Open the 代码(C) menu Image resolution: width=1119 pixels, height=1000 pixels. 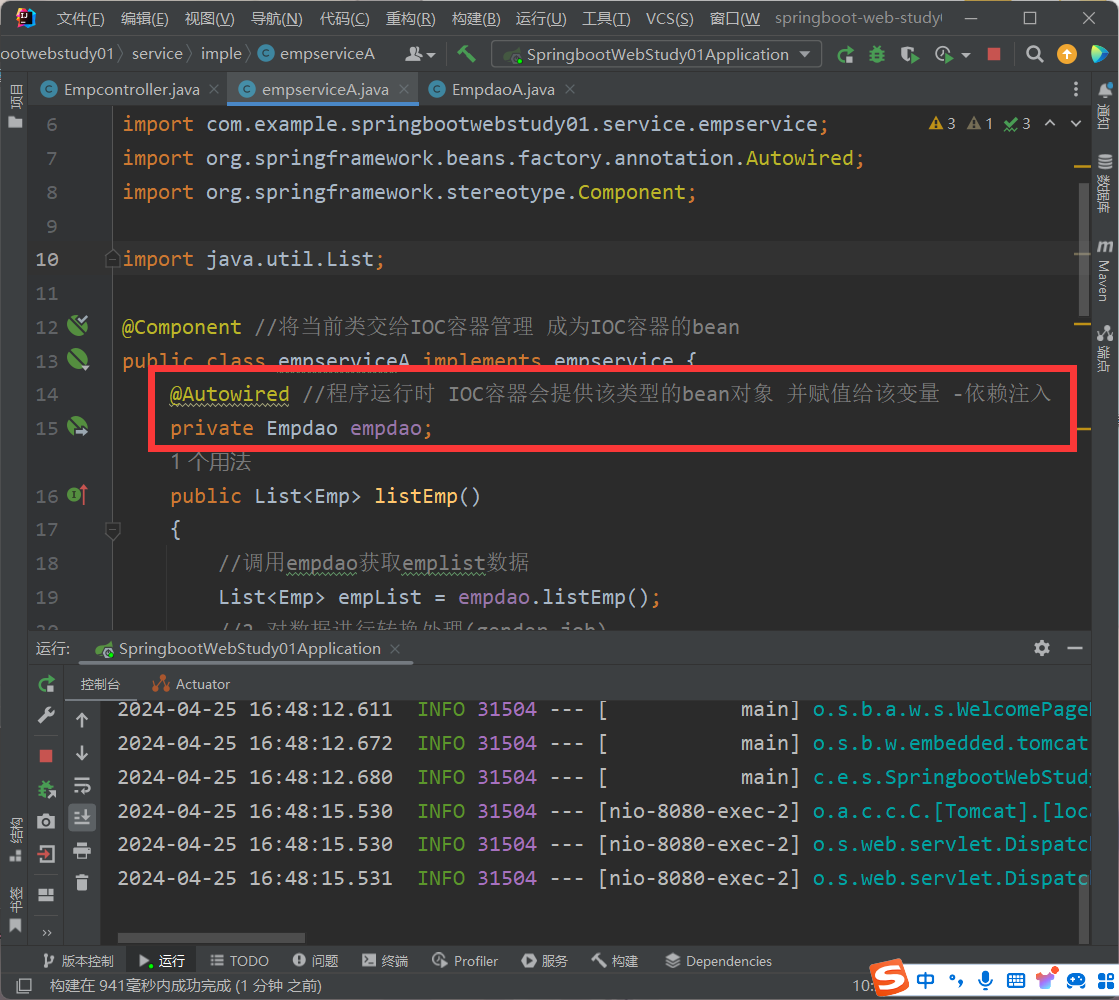coord(344,18)
